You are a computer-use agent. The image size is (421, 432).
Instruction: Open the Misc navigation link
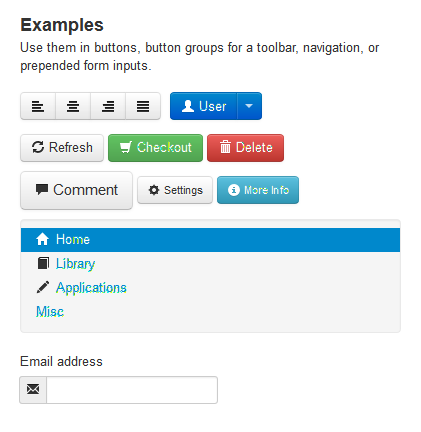tap(50, 312)
